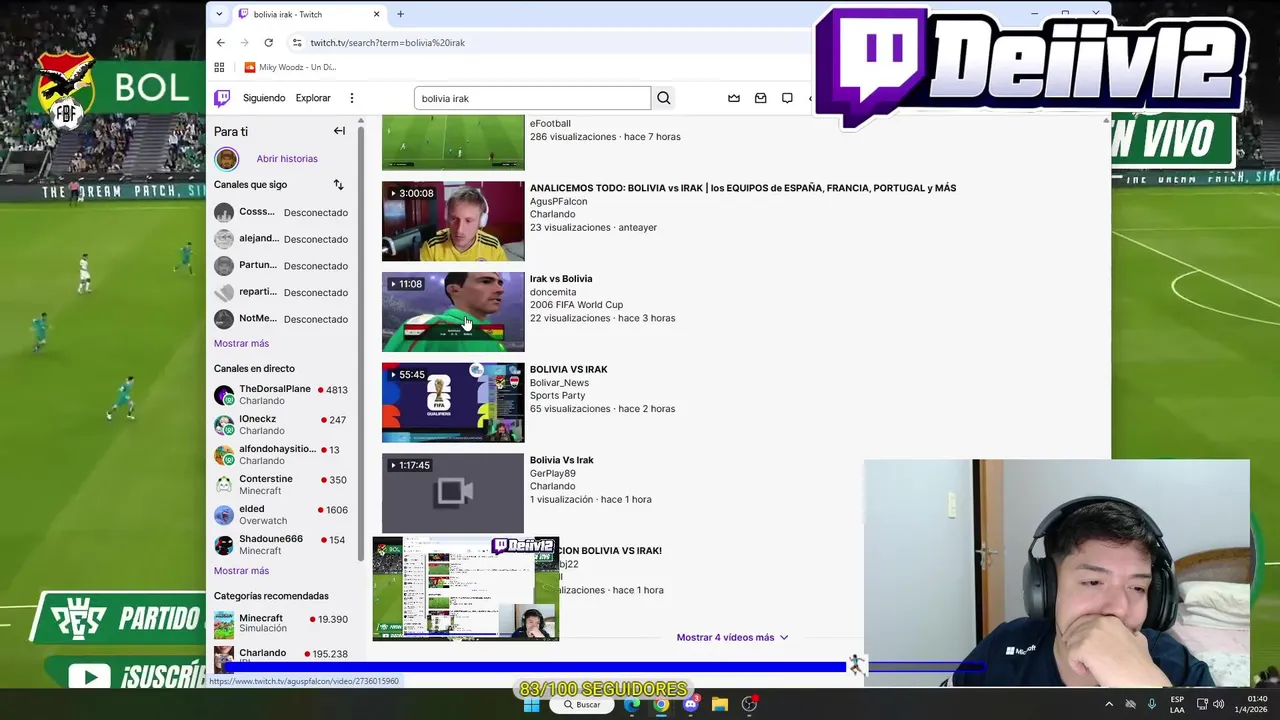Image resolution: width=1280 pixels, height=720 pixels.
Task: Expand followed channels with Mostrar más
Action: tap(241, 343)
